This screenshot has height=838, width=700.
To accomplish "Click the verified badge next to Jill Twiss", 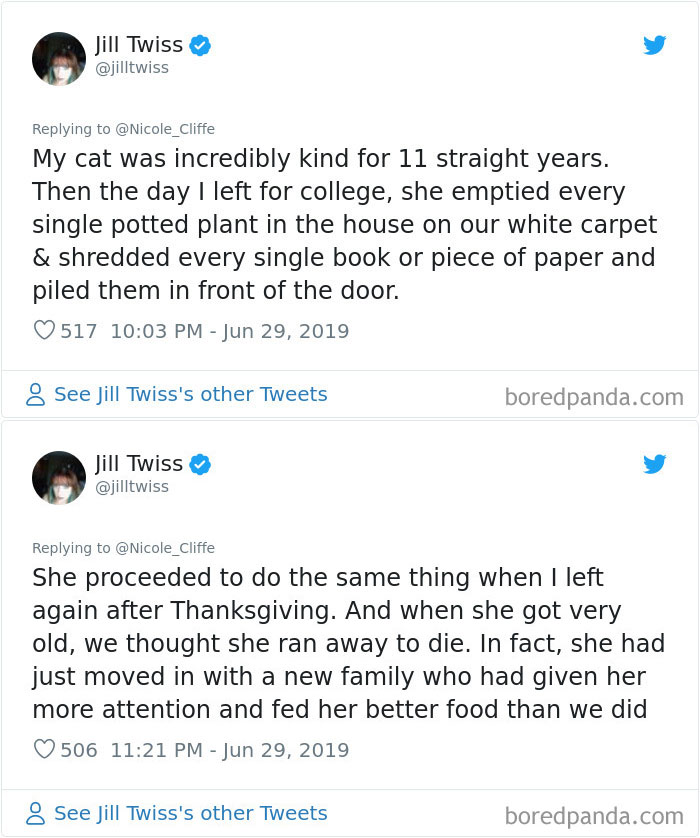I will [199, 45].
